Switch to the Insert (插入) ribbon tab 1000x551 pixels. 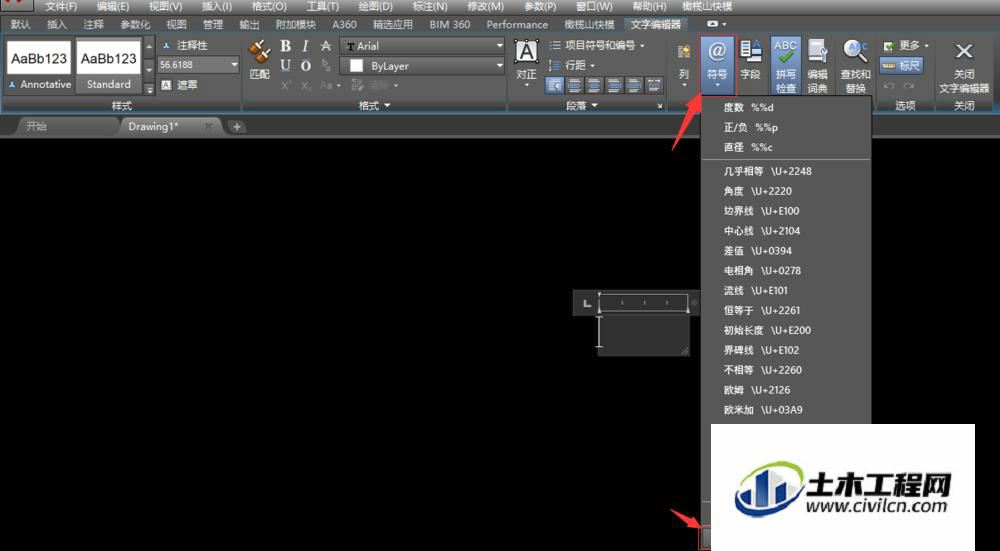57,24
